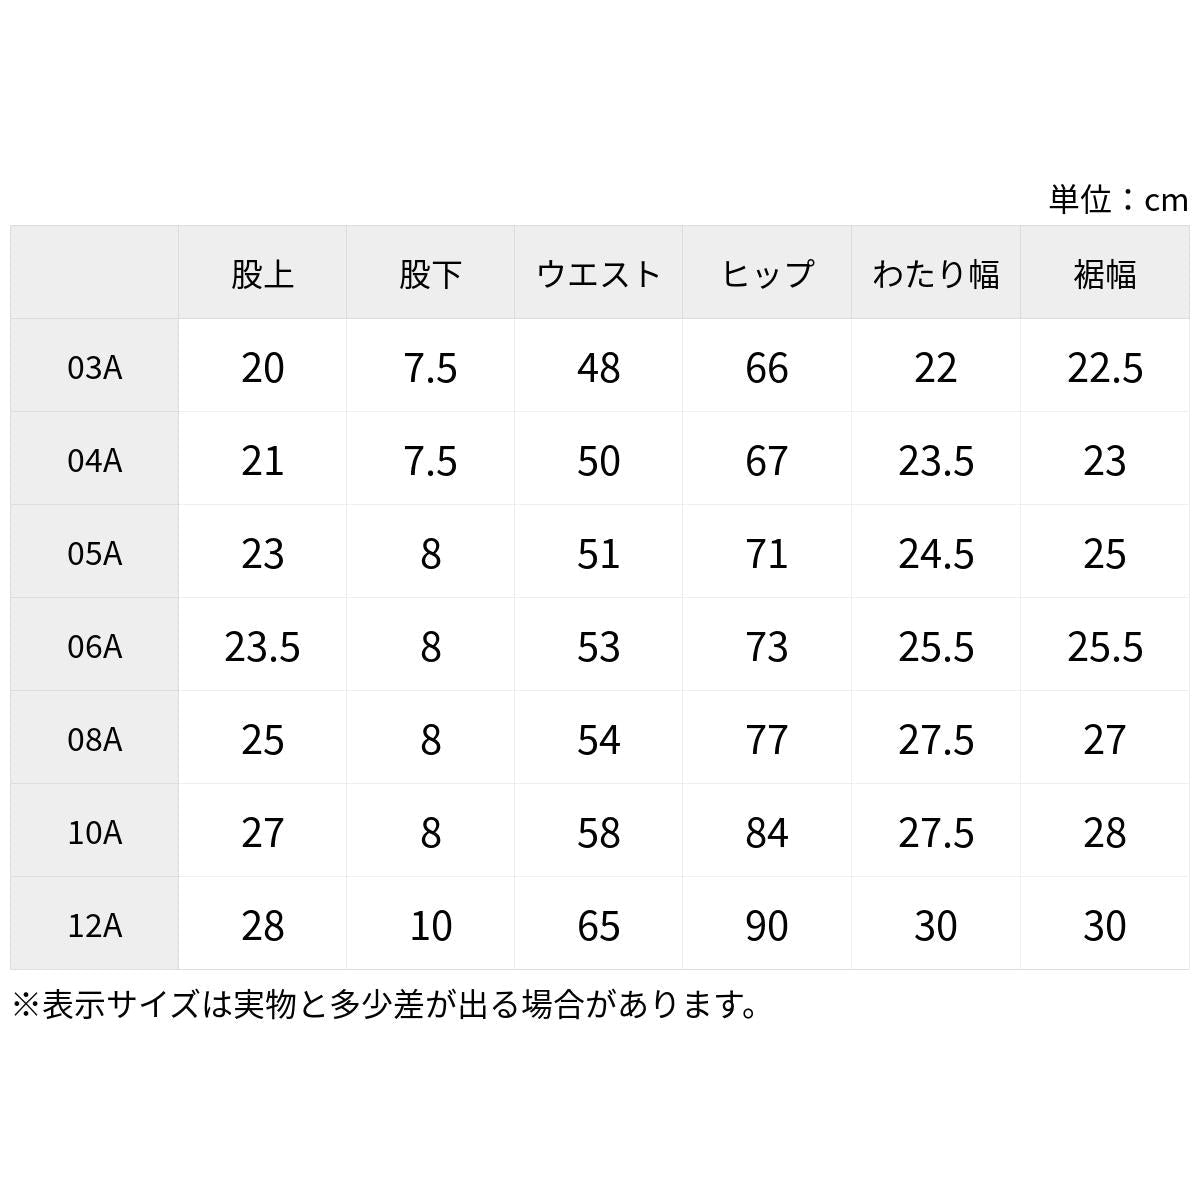This screenshot has width=1200, height=1200.
Task: Select the 03A size row label
Action: [x=94, y=366]
